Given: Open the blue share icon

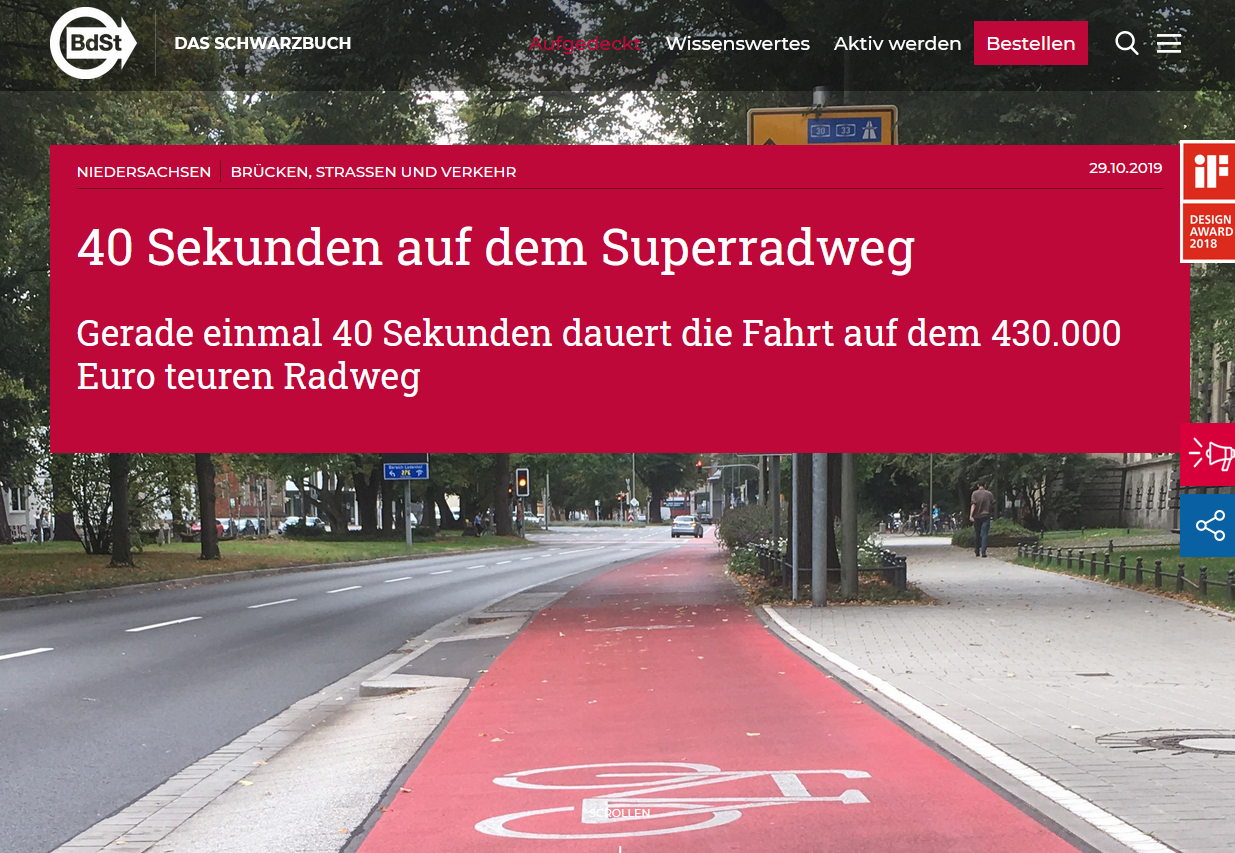Looking at the screenshot, I should point(1208,525).
